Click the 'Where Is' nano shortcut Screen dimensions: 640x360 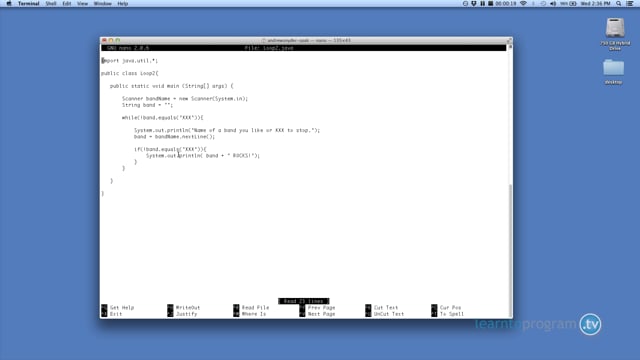pyautogui.click(x=249, y=314)
